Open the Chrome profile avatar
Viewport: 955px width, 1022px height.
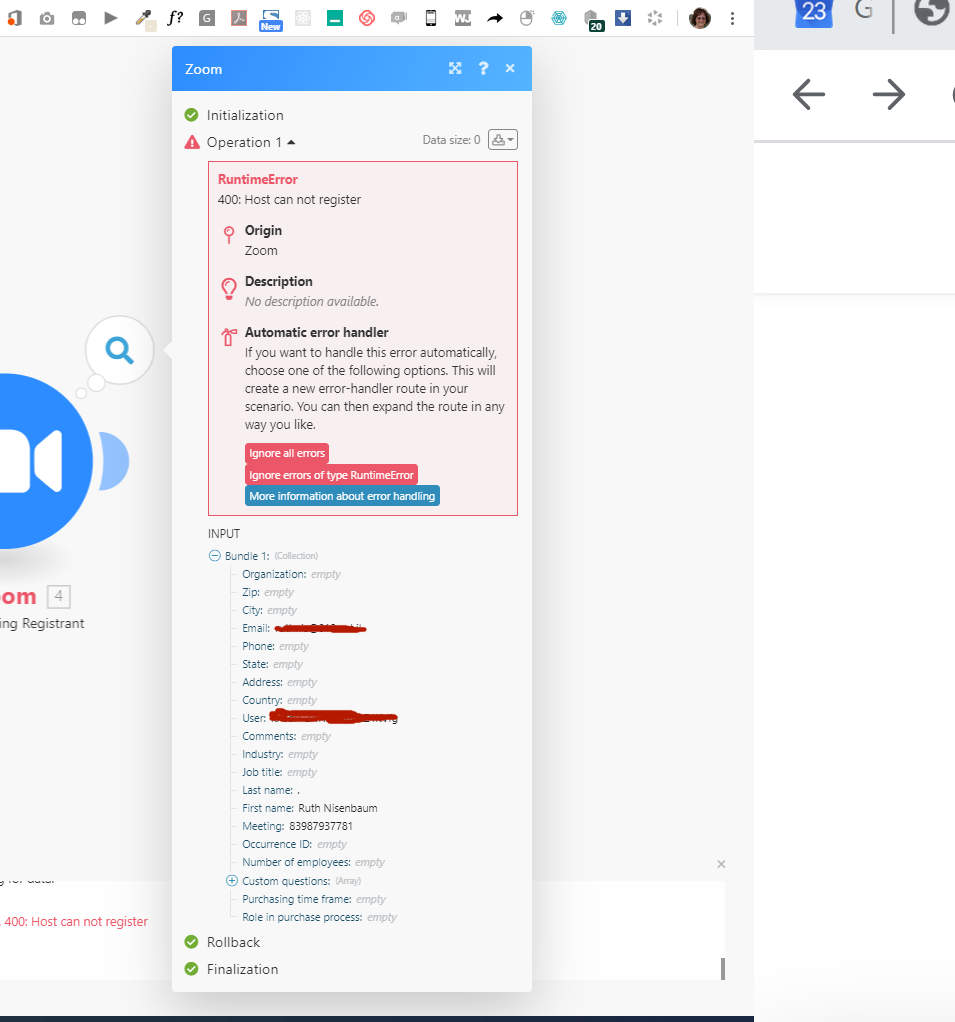(x=699, y=18)
